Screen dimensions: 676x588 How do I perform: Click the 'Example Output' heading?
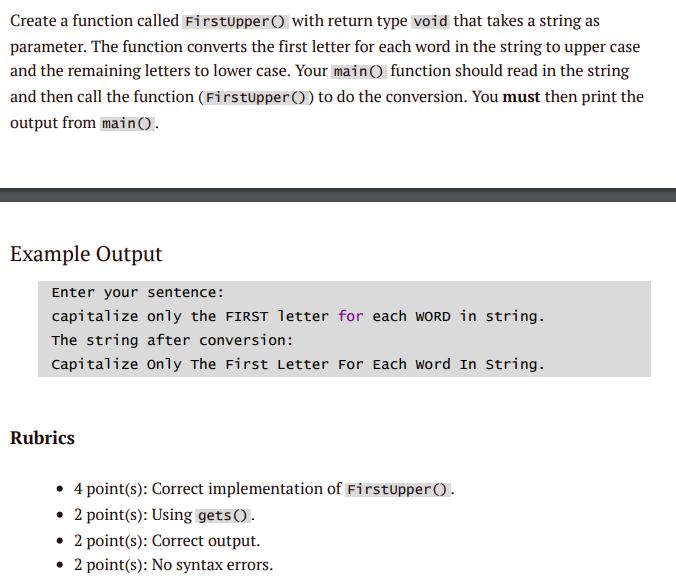click(x=86, y=254)
